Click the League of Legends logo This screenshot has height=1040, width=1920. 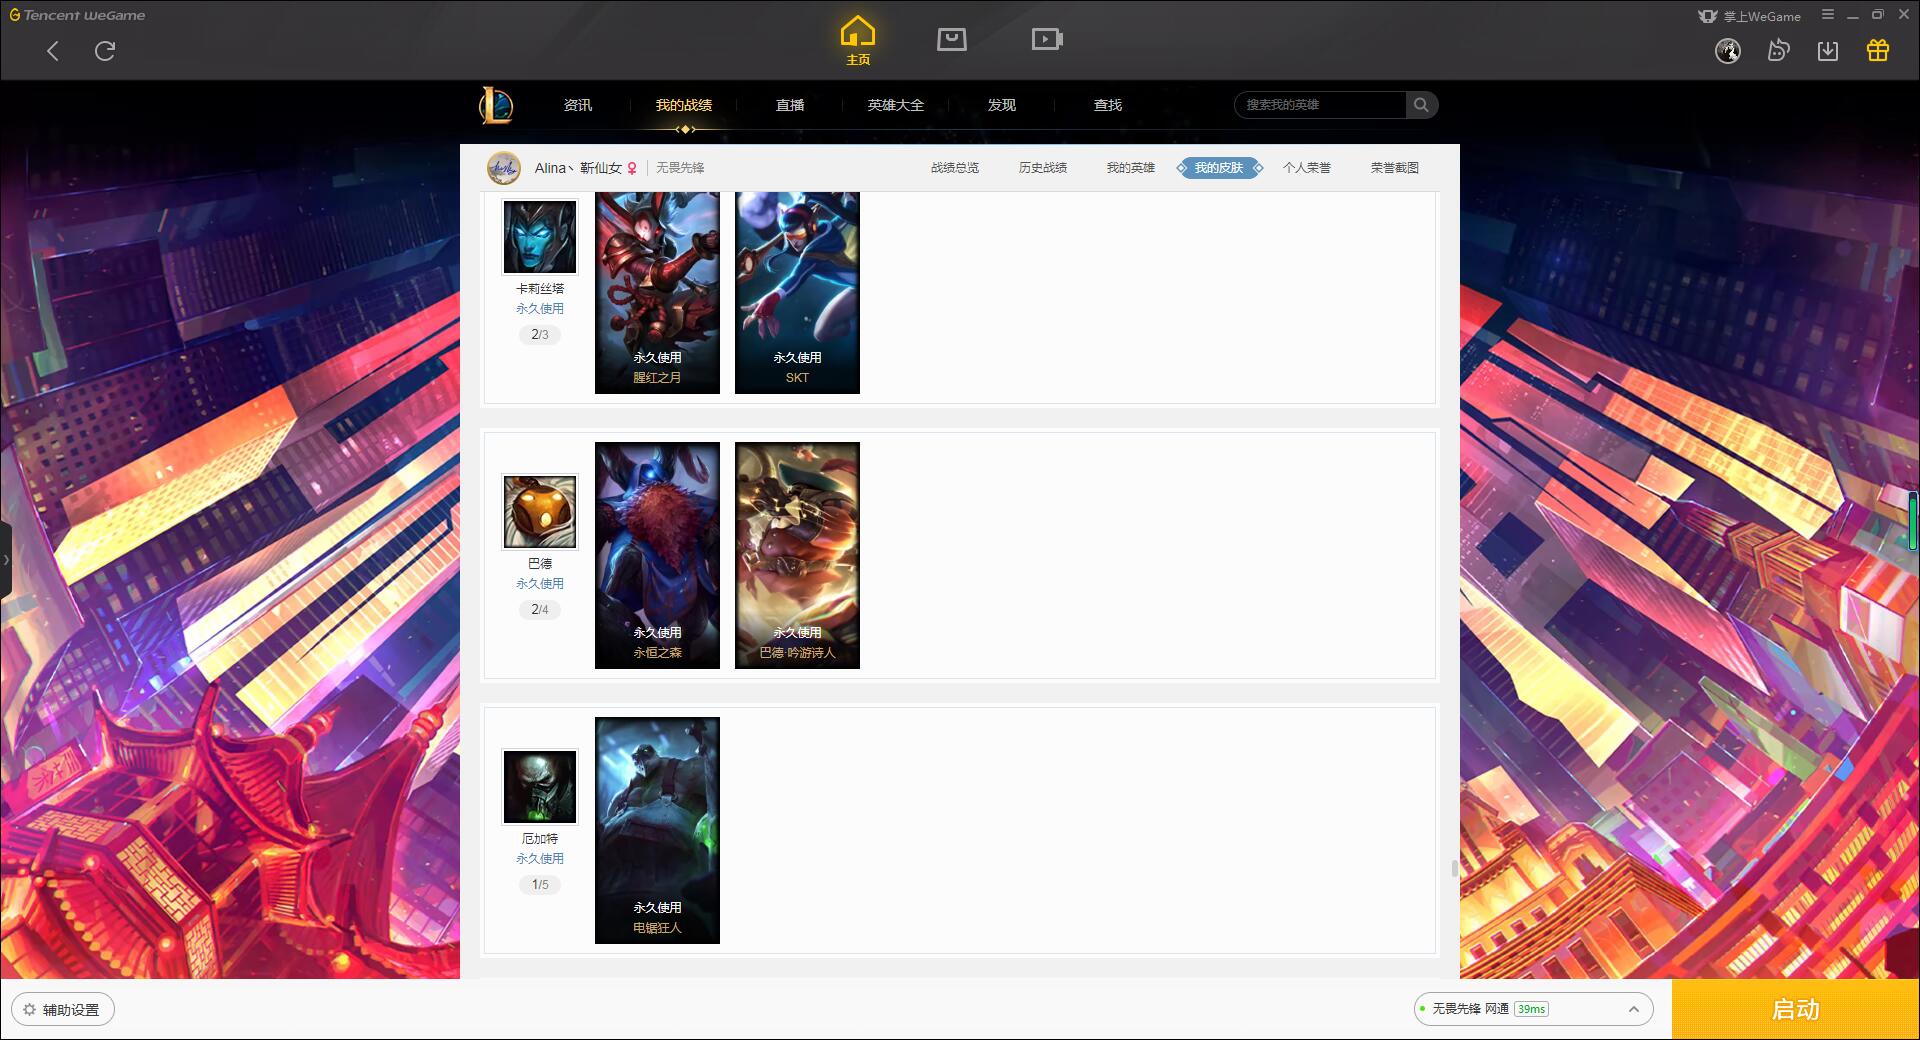[x=496, y=105]
